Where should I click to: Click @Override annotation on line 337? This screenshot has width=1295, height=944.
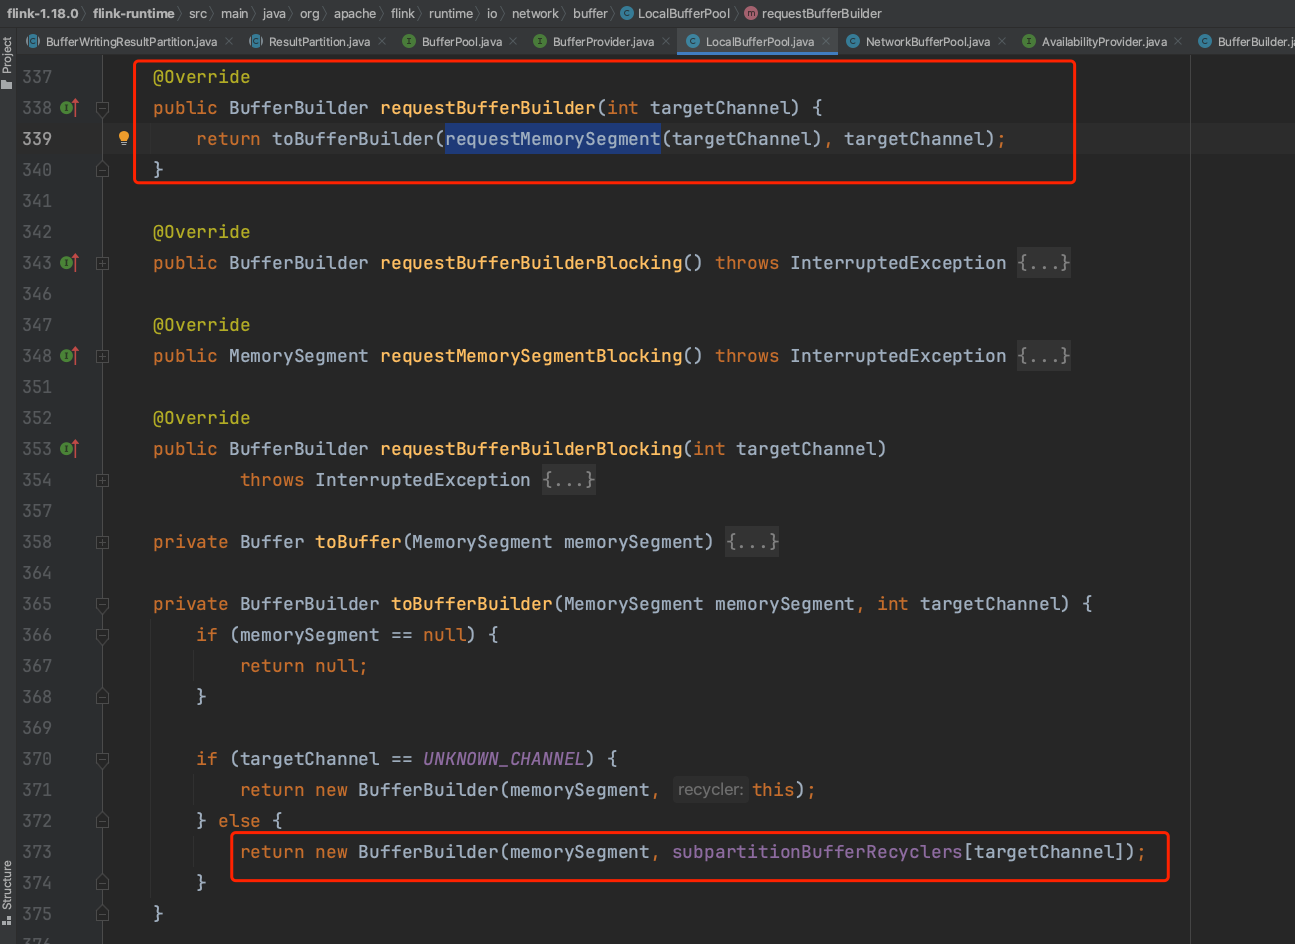click(201, 77)
